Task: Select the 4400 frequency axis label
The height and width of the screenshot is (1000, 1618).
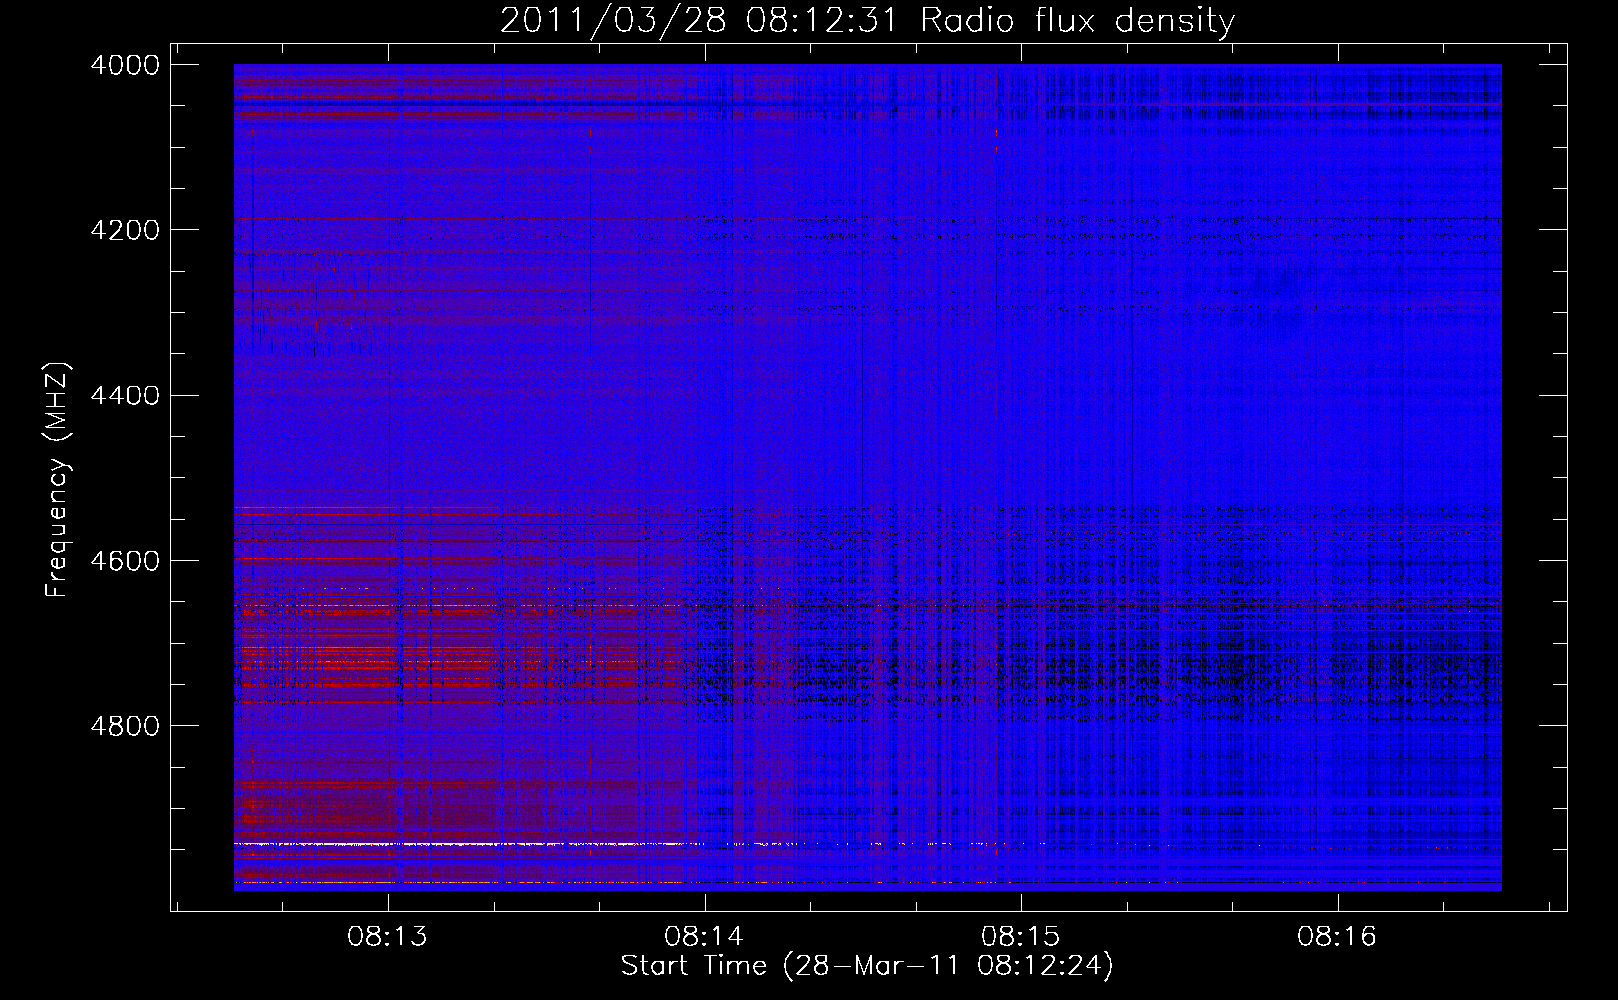Action: click(x=125, y=395)
